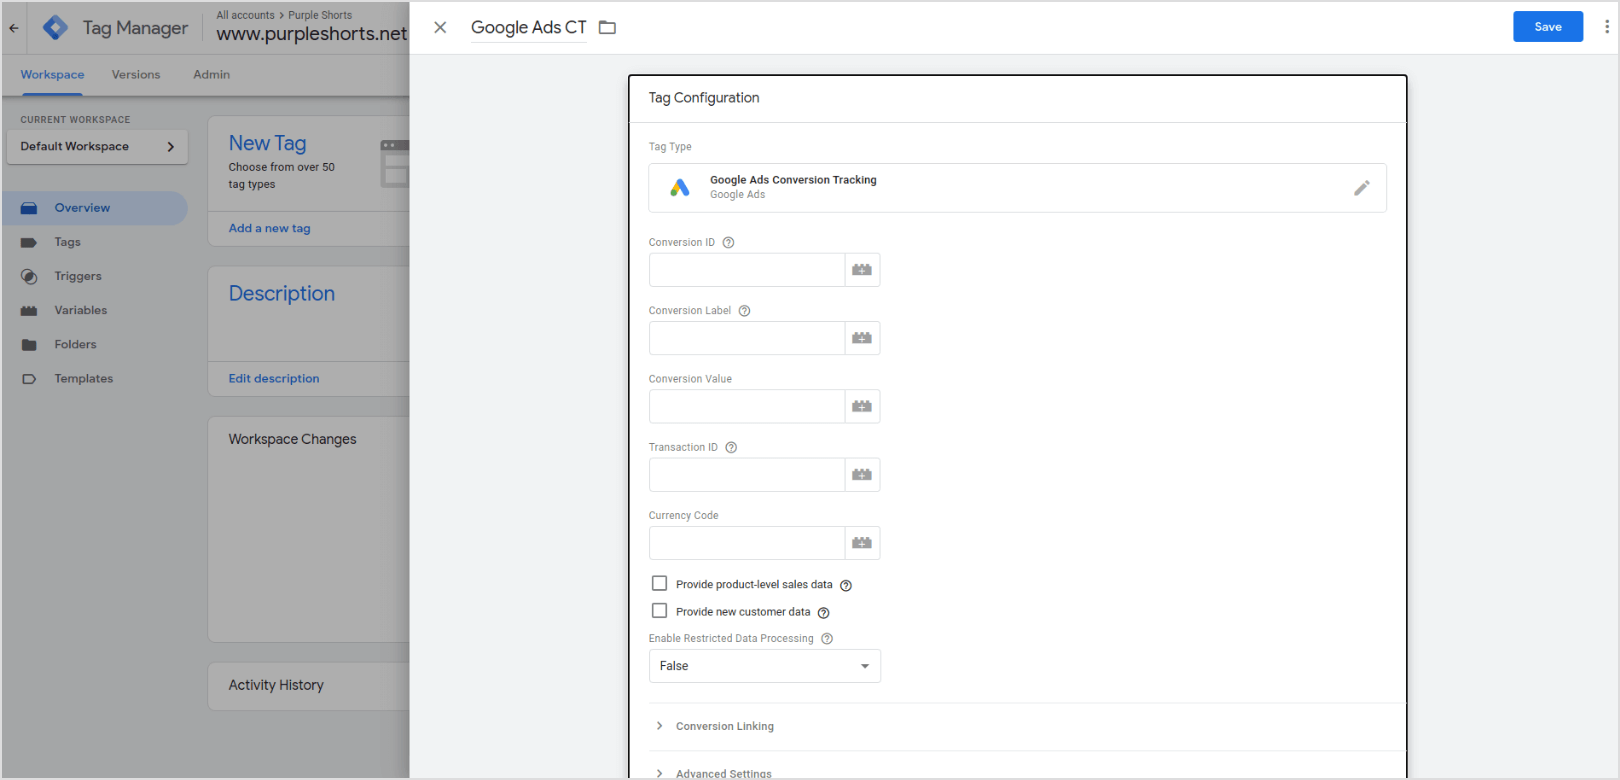1620x780 pixels.
Task: Close the tag editor with the X
Action: click(440, 28)
